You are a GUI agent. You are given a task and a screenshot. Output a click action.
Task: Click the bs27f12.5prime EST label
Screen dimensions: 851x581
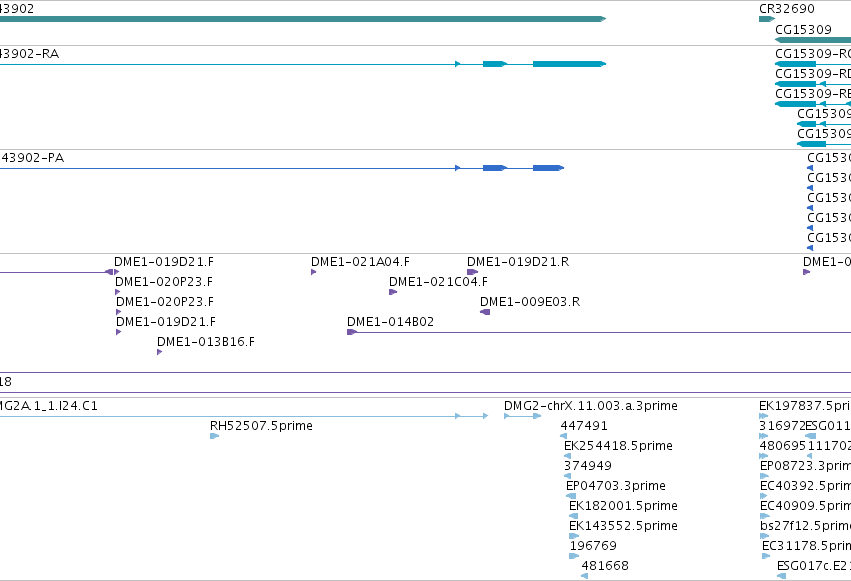pyautogui.click(x=805, y=526)
